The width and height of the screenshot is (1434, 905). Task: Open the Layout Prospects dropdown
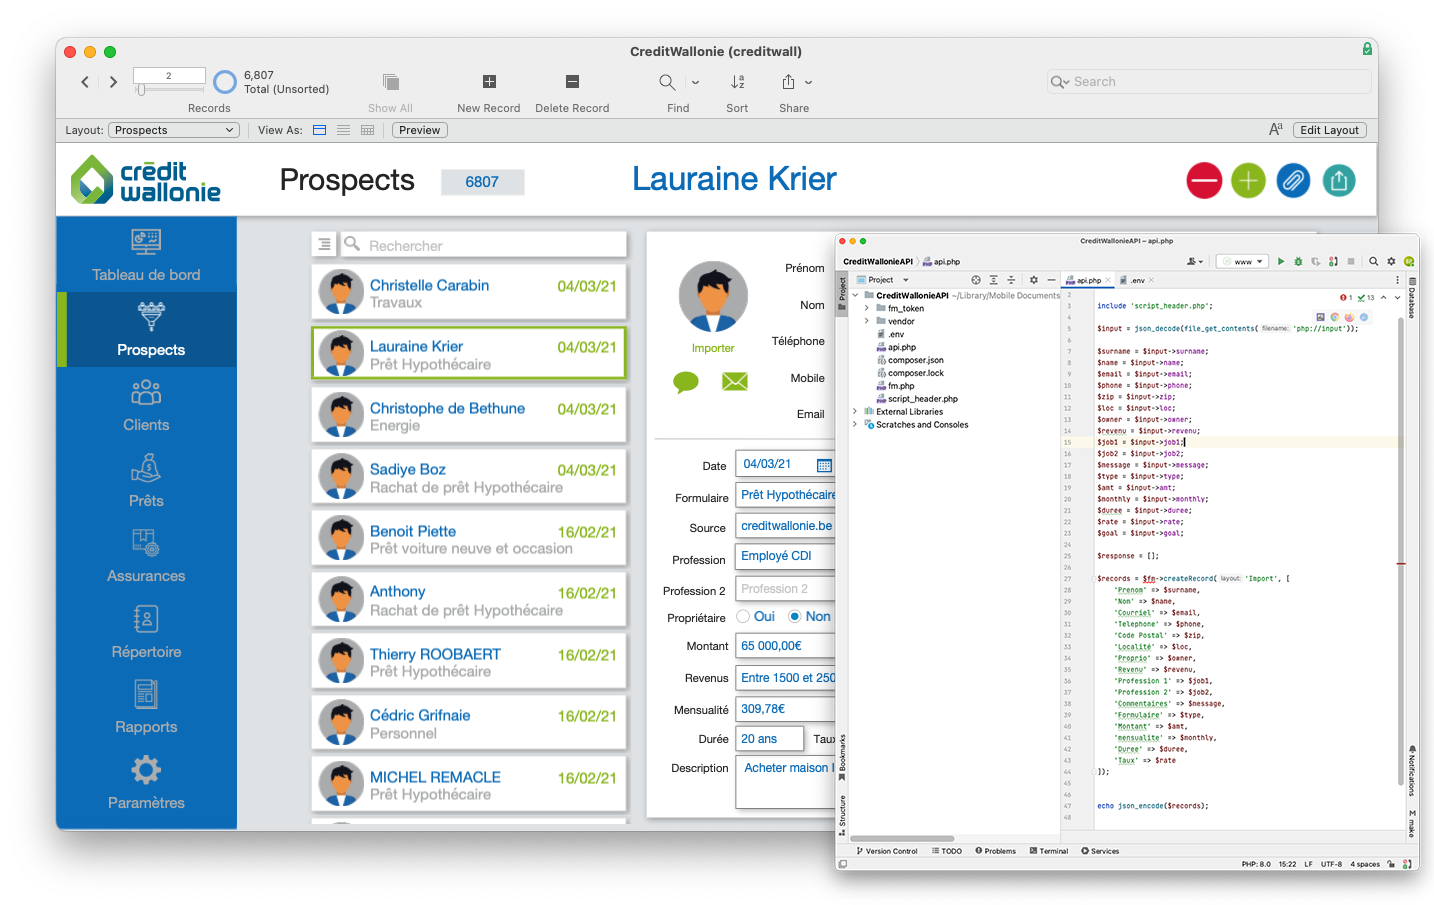[x=174, y=130]
